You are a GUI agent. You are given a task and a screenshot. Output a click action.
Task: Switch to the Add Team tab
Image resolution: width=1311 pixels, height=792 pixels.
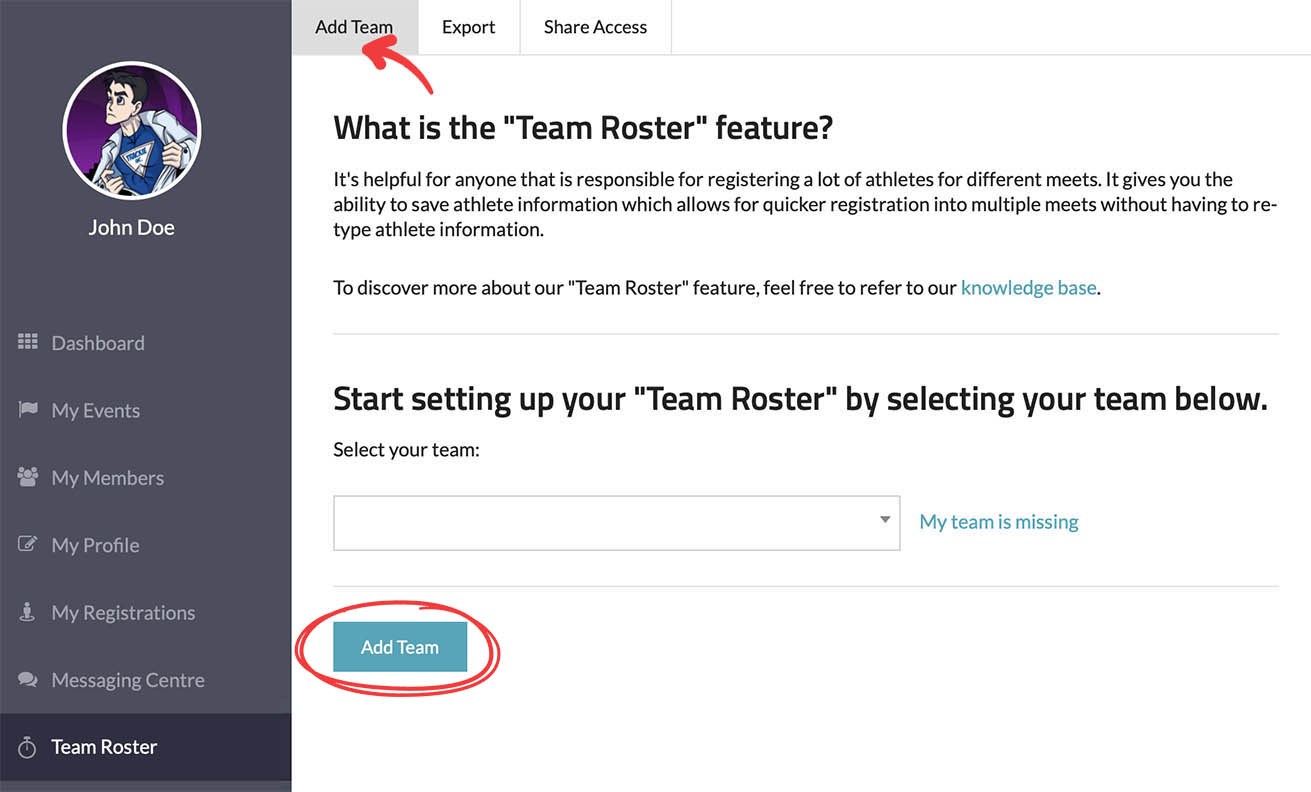click(x=353, y=27)
